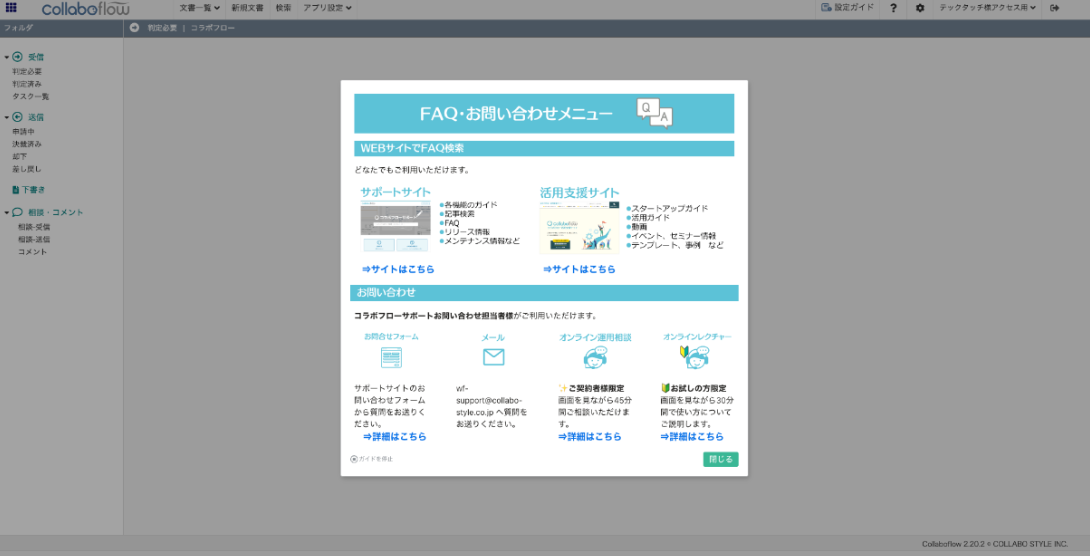Select 差し戻し in the sidebar

[x=26, y=170]
